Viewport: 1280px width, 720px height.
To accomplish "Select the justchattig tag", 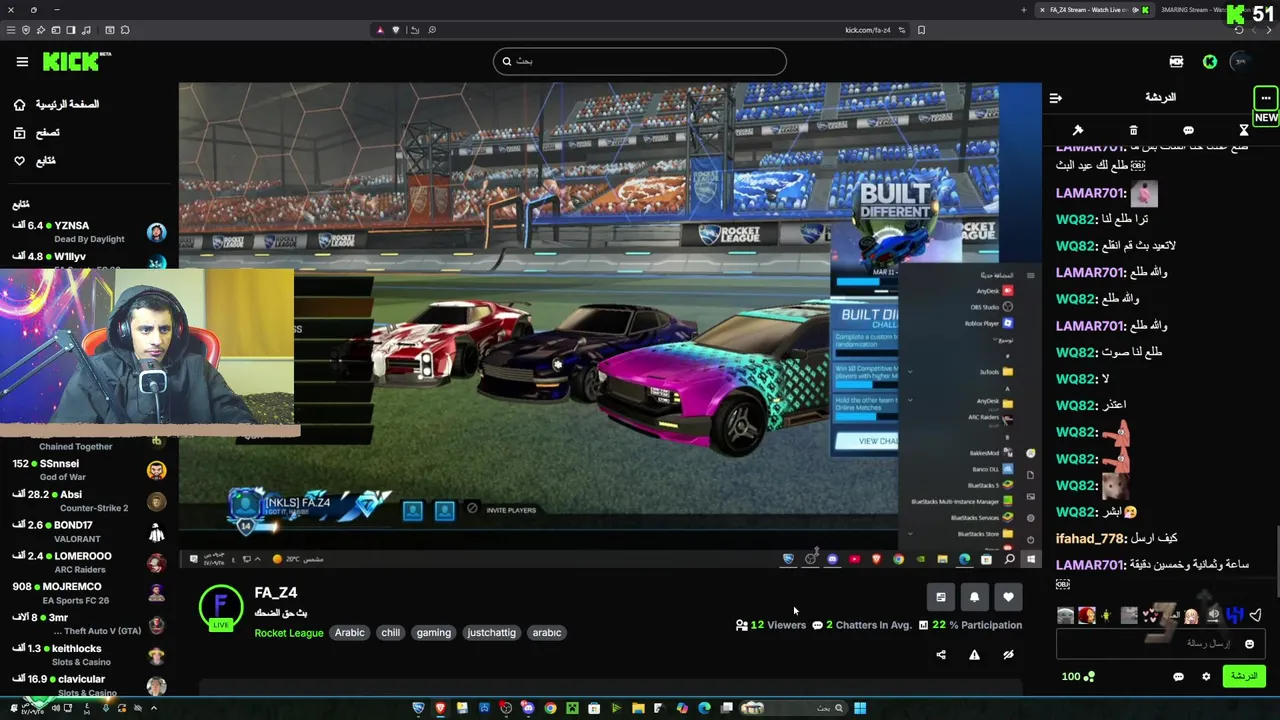I will (x=492, y=633).
